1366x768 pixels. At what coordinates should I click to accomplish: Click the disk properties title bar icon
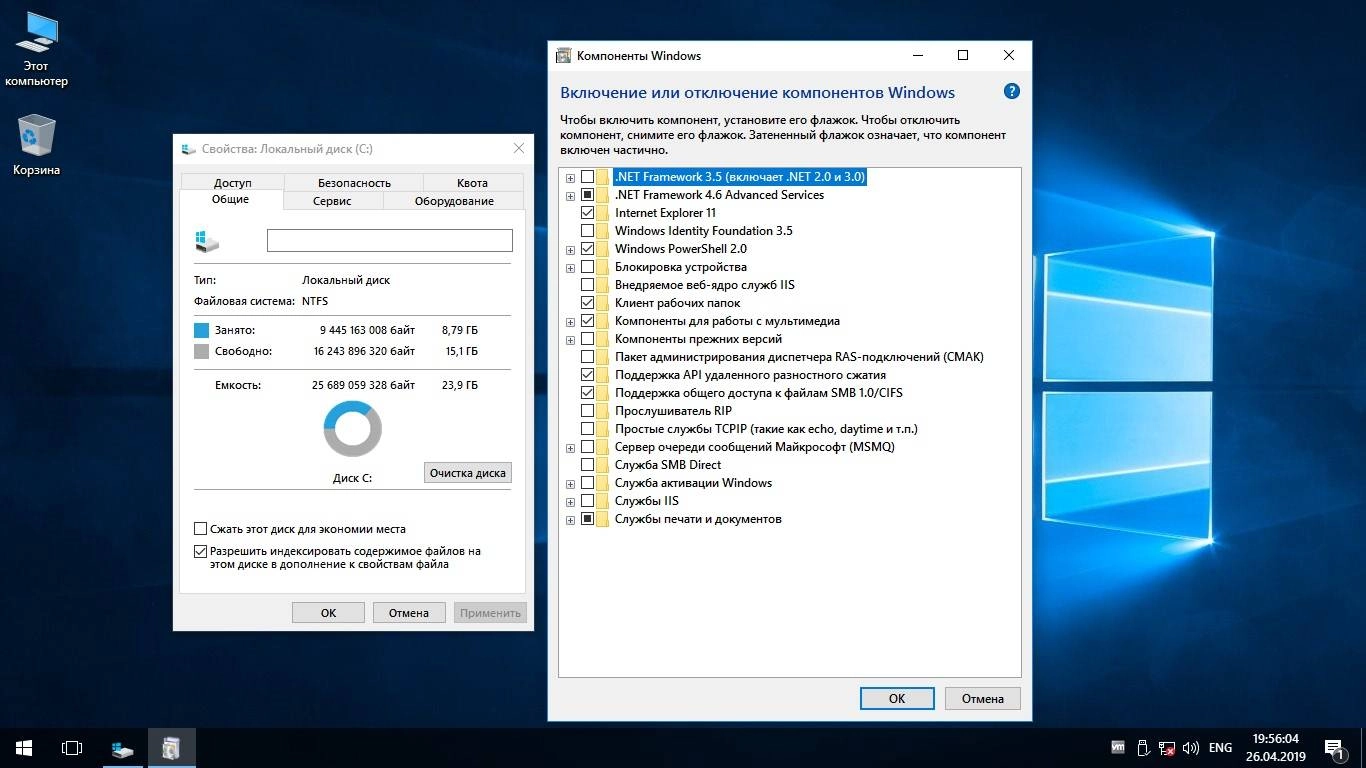point(189,149)
